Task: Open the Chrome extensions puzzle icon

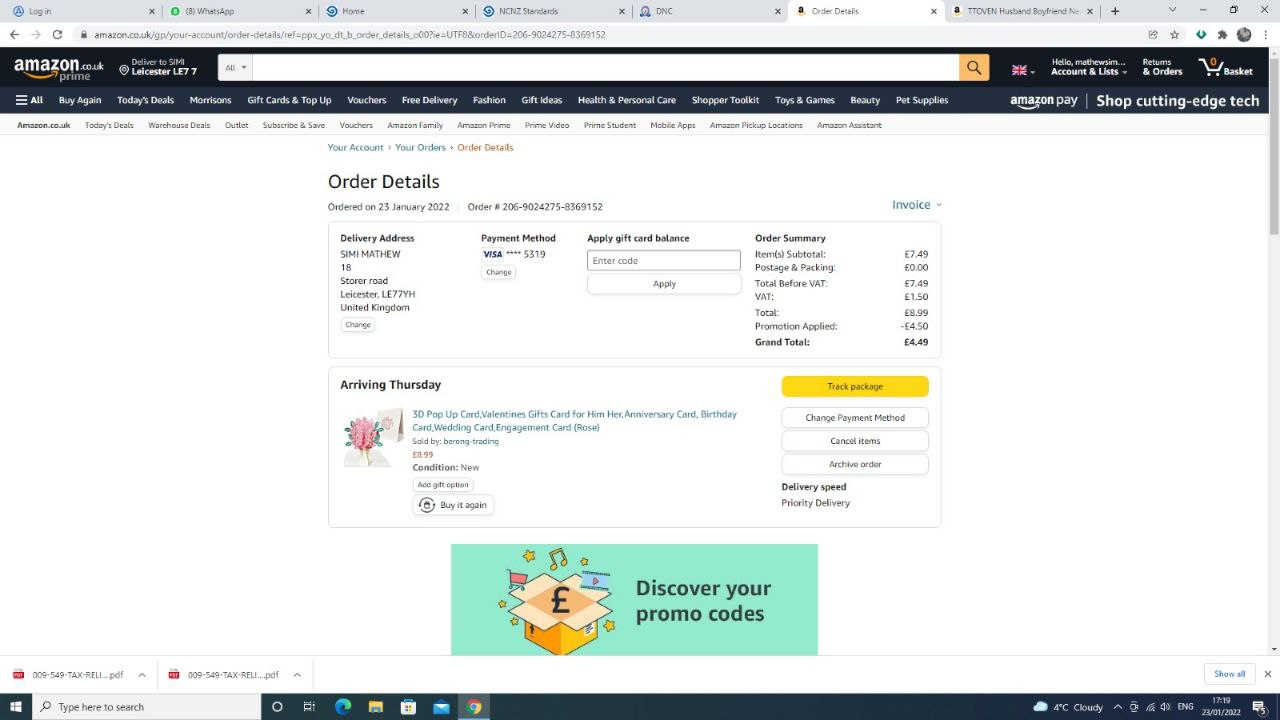Action: pos(1222,34)
